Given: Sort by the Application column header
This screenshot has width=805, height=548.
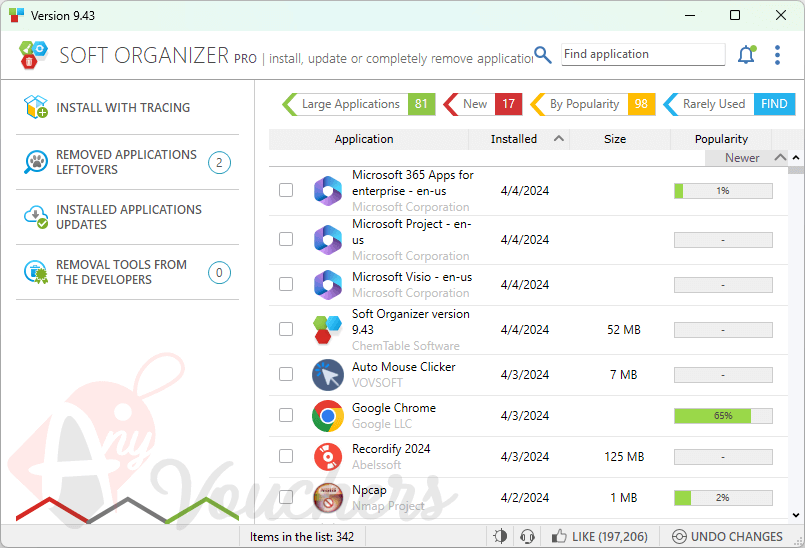Looking at the screenshot, I should coord(363,139).
